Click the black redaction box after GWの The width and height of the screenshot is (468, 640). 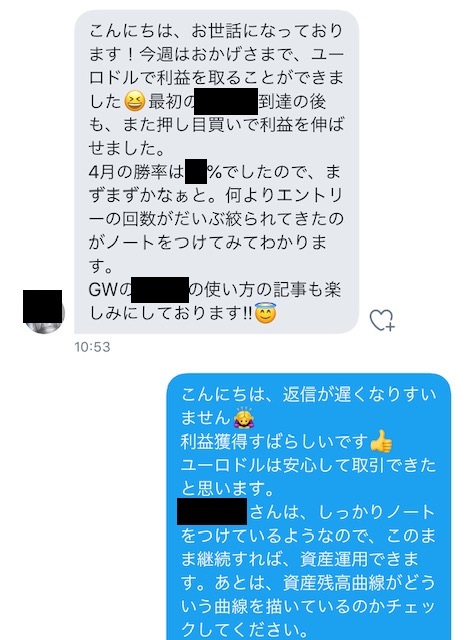click(x=160, y=290)
